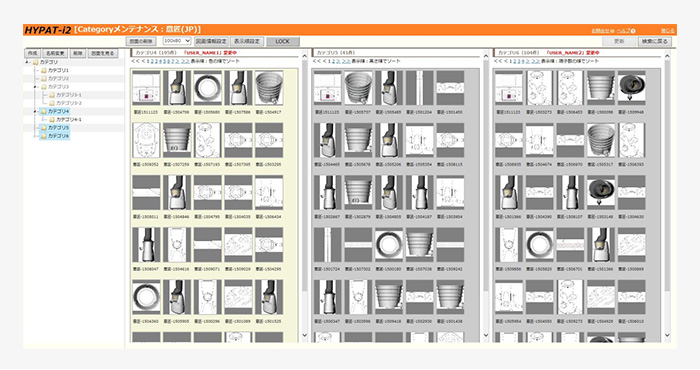The width and height of the screenshot is (700, 370).
Task: Open the ヘルプ link
Action: coord(623,31)
